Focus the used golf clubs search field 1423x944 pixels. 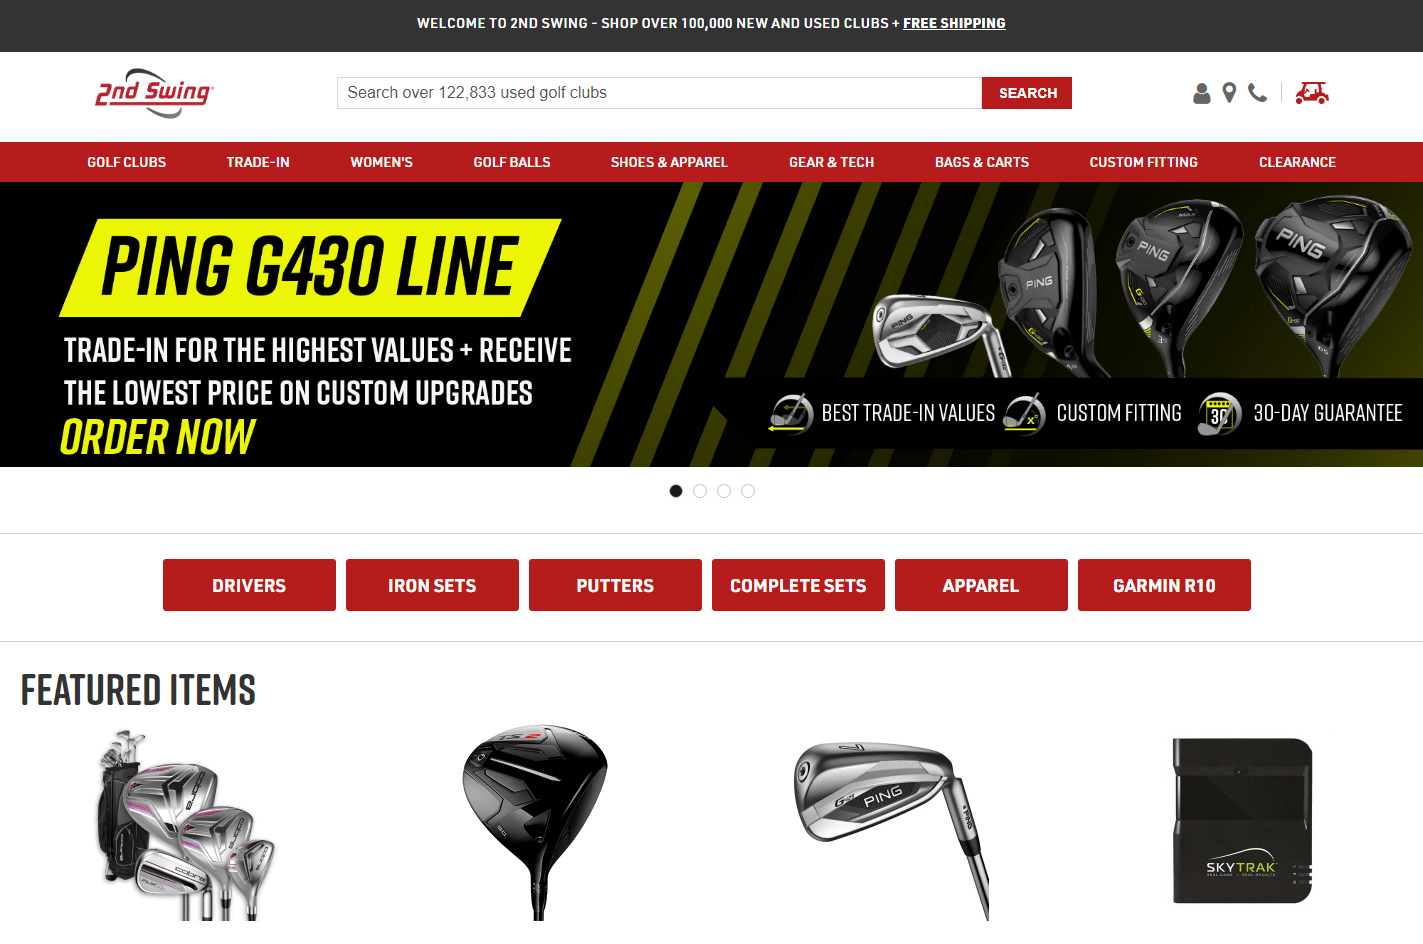coord(659,93)
